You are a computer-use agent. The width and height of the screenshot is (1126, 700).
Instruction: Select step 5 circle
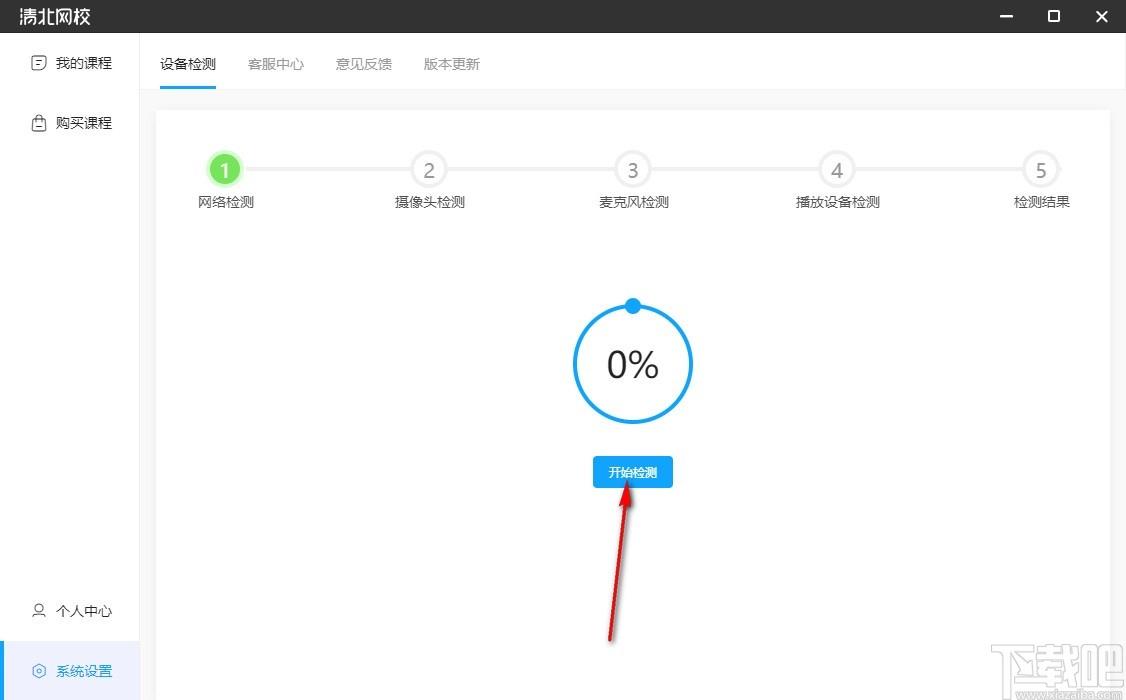[1041, 169]
